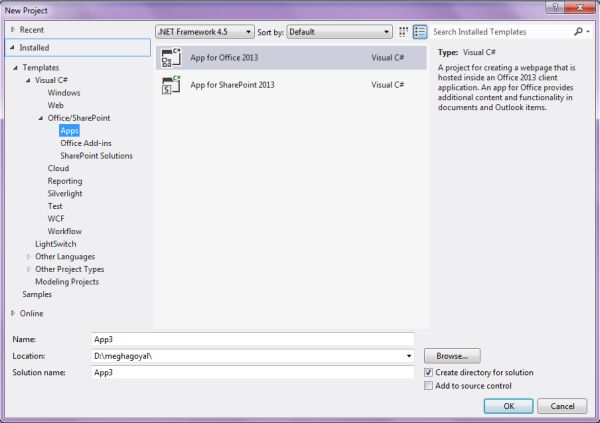Select the Apps category
Screen dimensions: 600x423
69,131
